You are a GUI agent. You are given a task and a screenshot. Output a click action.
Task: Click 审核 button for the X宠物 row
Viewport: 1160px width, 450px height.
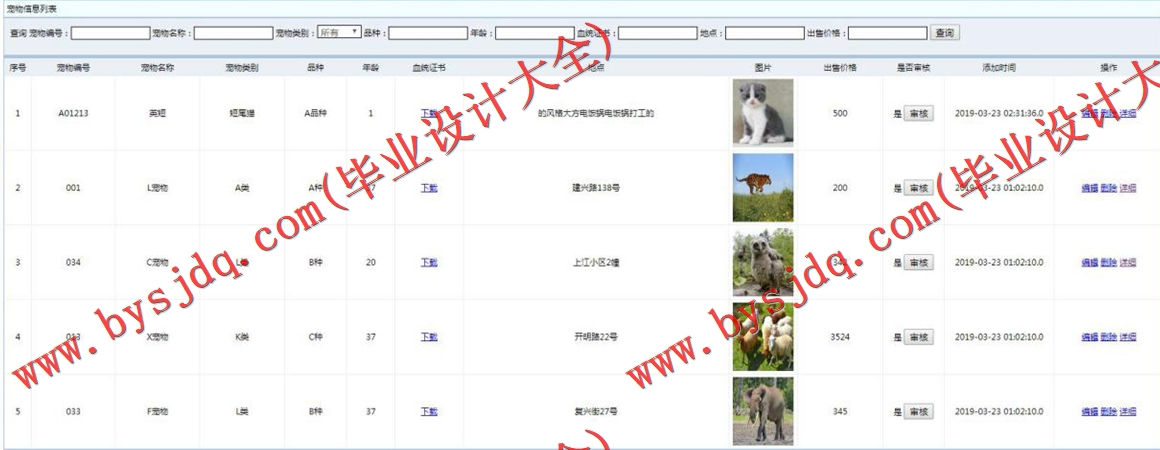919,338
